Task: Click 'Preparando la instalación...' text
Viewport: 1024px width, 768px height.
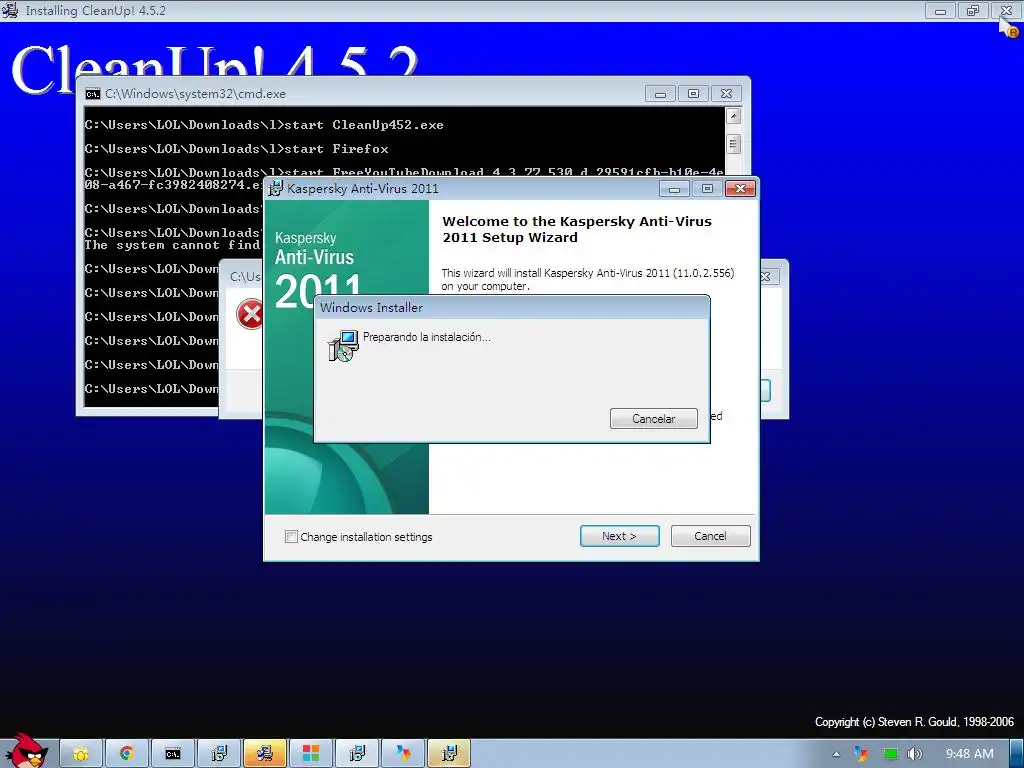Action: click(x=426, y=337)
